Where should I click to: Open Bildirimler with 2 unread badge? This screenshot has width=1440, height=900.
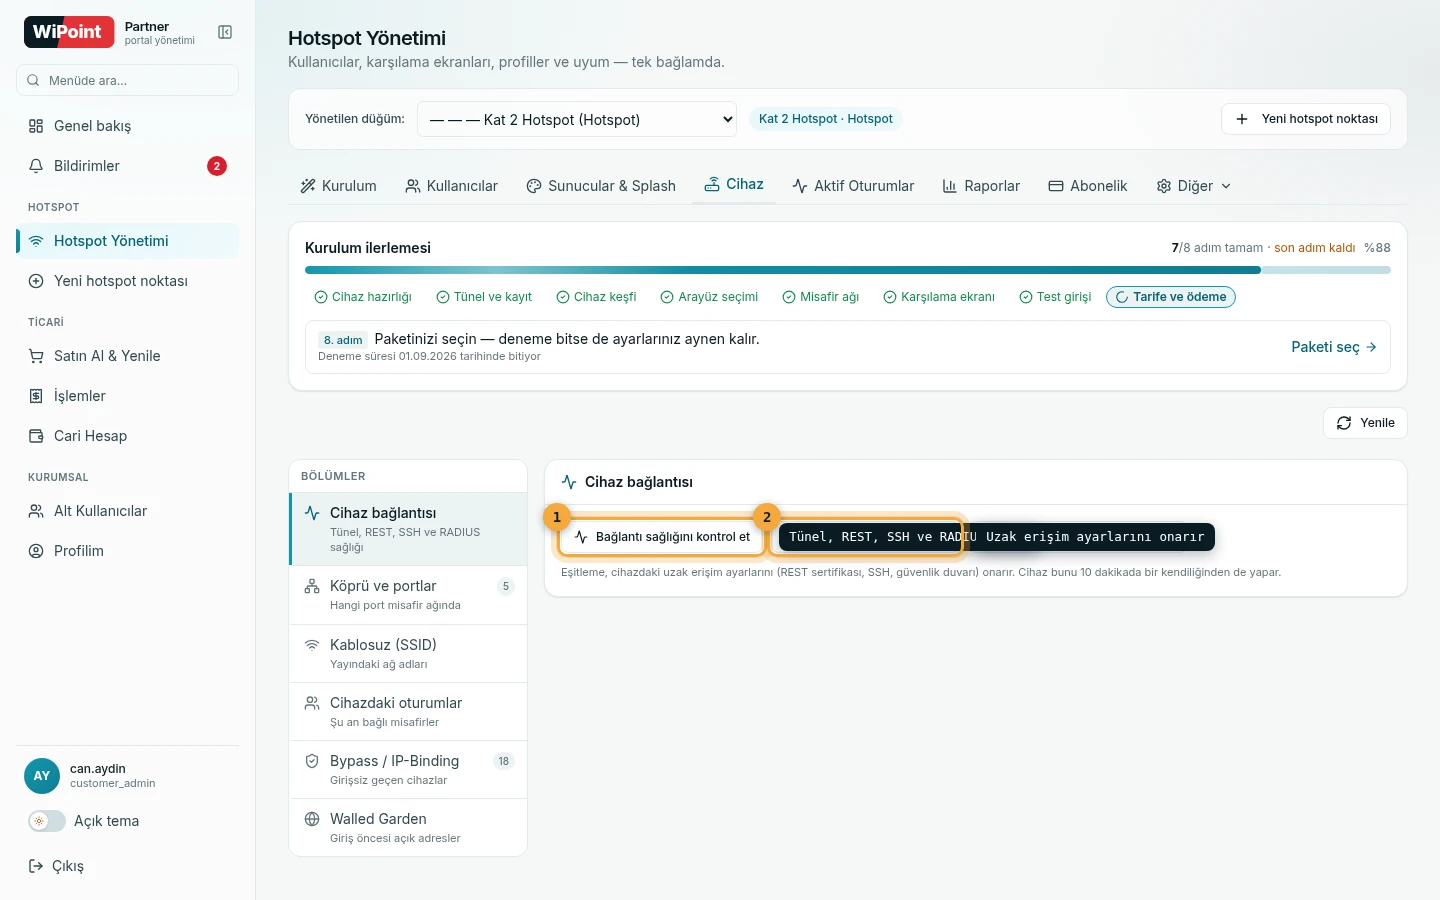click(x=127, y=166)
